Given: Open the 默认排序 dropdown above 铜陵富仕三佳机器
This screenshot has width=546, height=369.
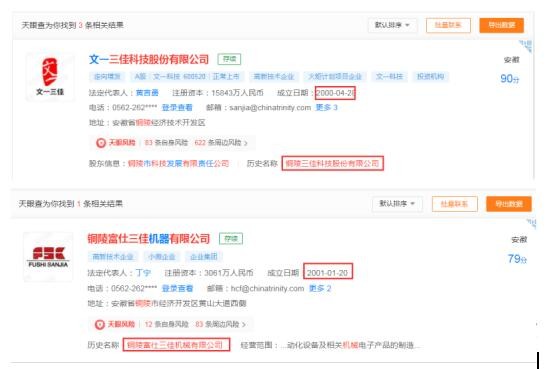Looking at the screenshot, I should click(x=397, y=204).
